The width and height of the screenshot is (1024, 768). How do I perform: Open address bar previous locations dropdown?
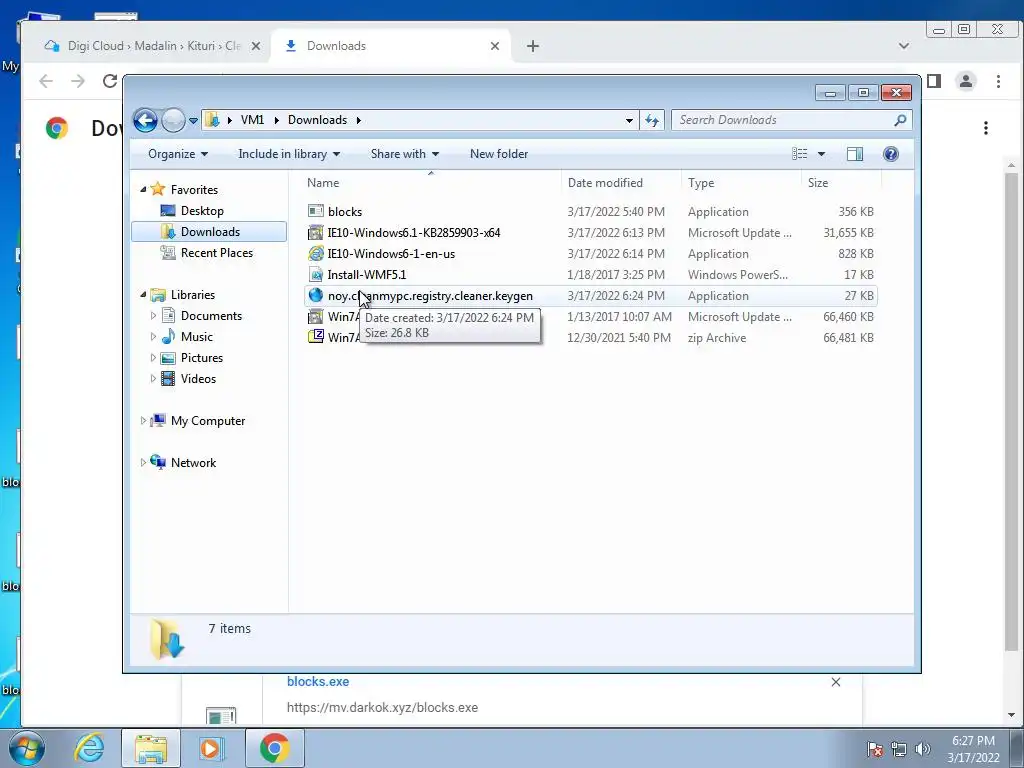tap(629, 120)
